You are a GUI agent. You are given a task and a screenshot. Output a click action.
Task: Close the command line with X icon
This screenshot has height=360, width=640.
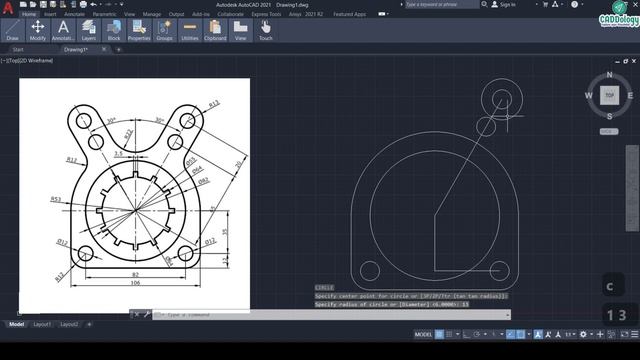137,315
